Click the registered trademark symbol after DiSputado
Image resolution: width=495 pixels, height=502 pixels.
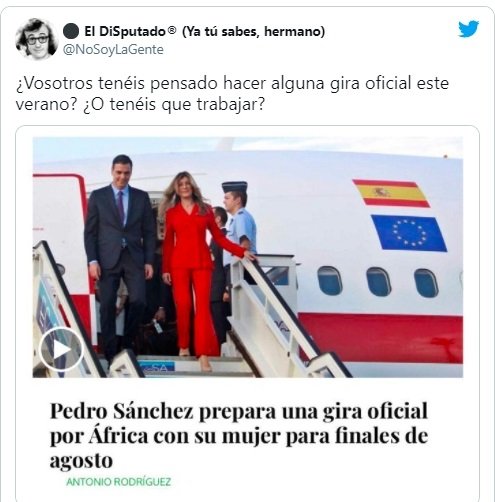coord(171,30)
